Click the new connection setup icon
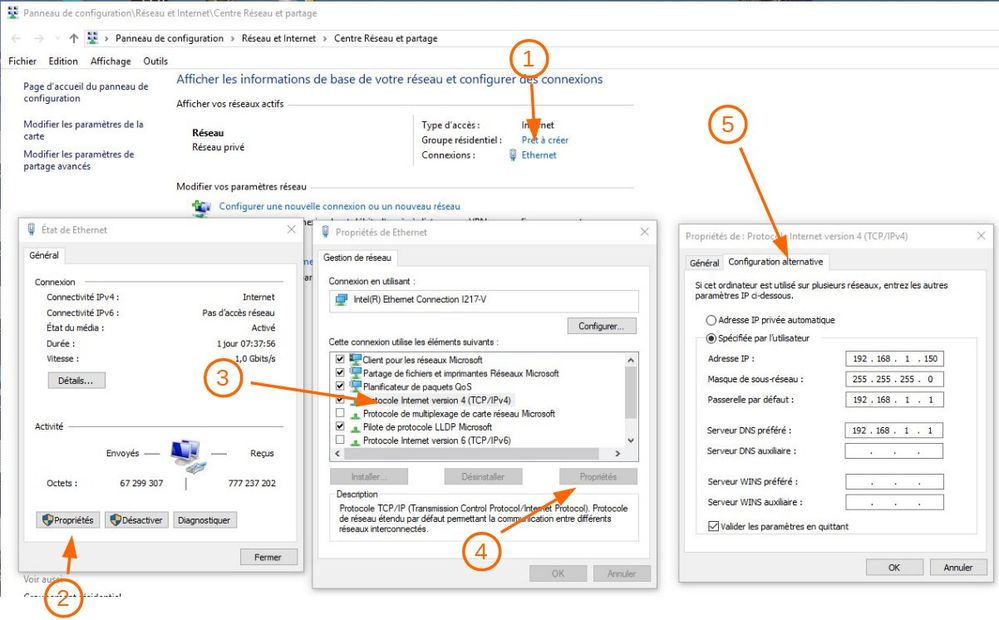Screen dimensions: 999x620 (201, 207)
